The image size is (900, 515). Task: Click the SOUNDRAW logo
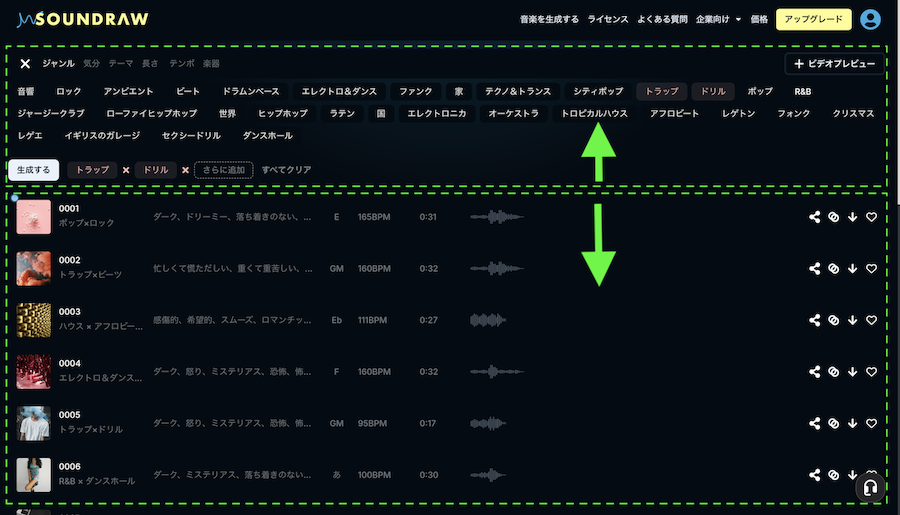pyautogui.click(x=83, y=19)
